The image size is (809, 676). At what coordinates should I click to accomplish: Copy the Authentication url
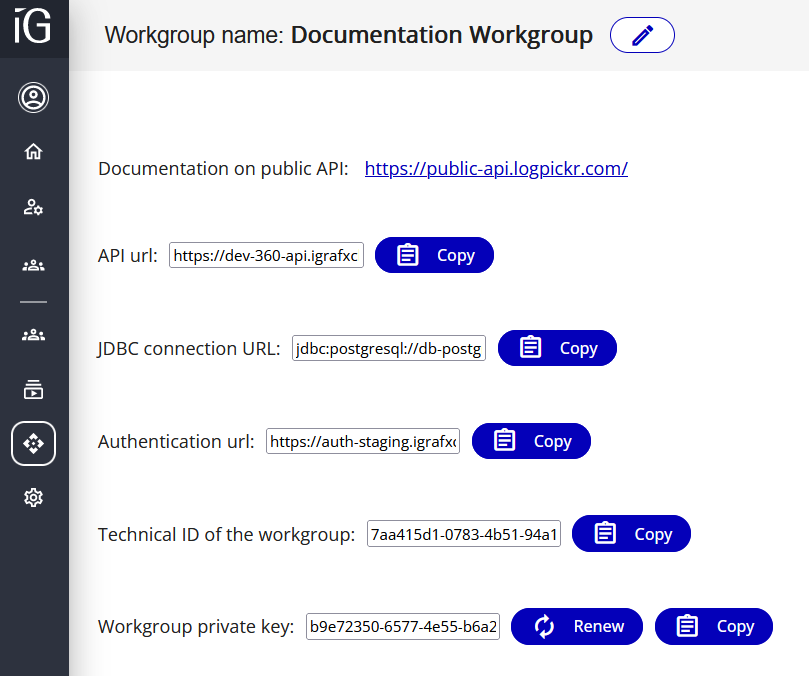[x=531, y=441]
